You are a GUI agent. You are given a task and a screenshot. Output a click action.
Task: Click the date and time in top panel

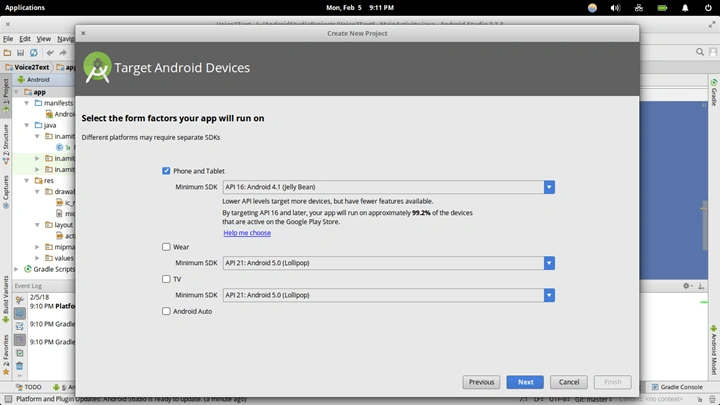tap(360, 8)
